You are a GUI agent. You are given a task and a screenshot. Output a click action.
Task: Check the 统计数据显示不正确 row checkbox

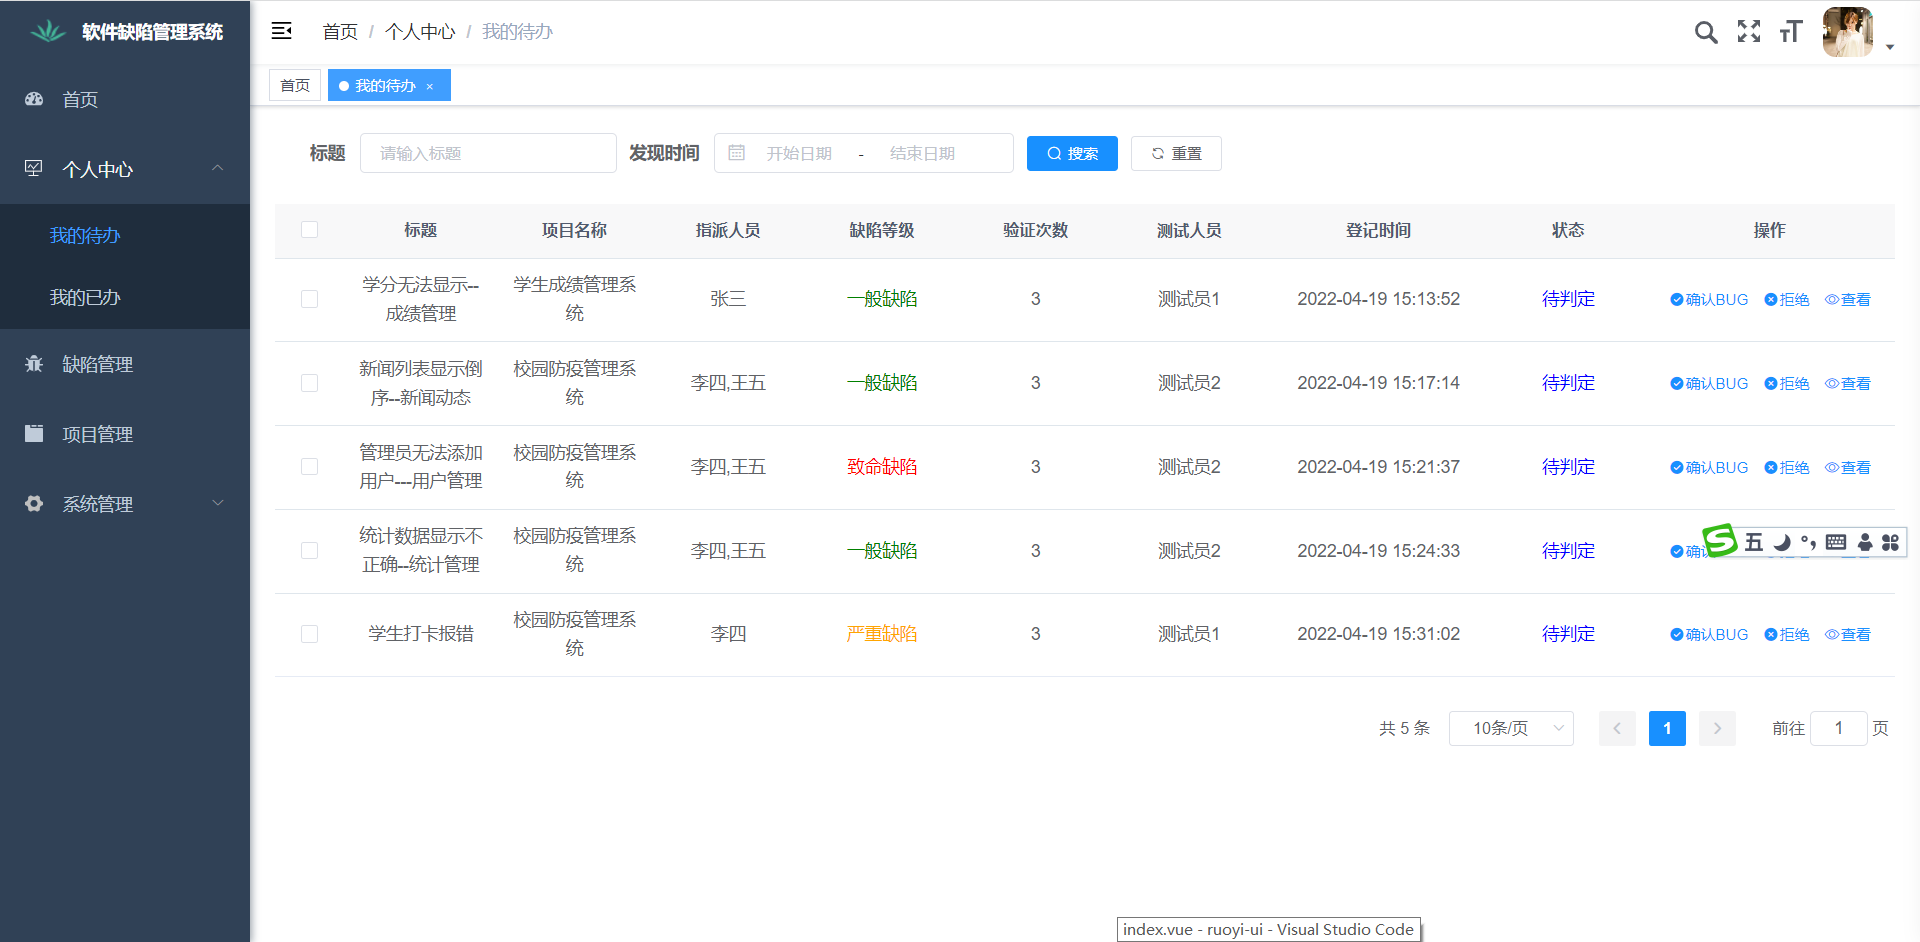[309, 551]
